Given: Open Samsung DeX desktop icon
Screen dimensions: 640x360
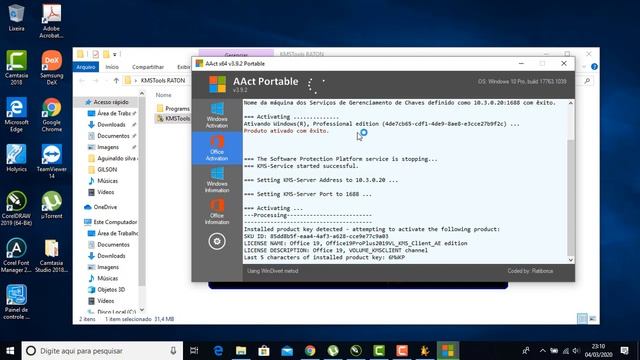Looking at the screenshot, I should click(x=51, y=68).
